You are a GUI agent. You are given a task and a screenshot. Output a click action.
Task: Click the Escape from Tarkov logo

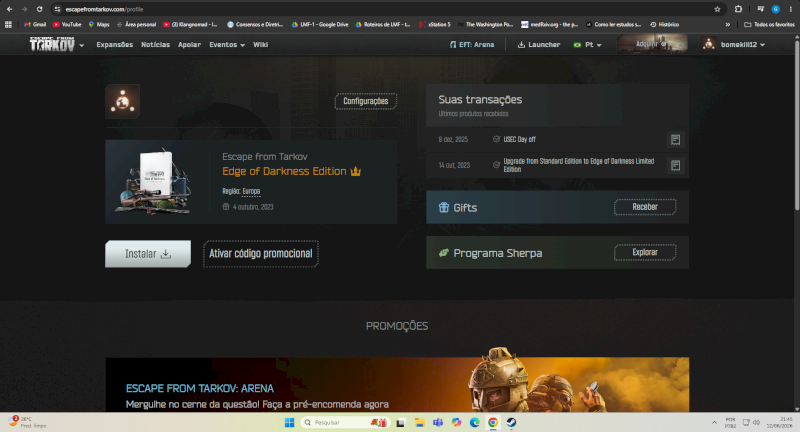[52, 44]
